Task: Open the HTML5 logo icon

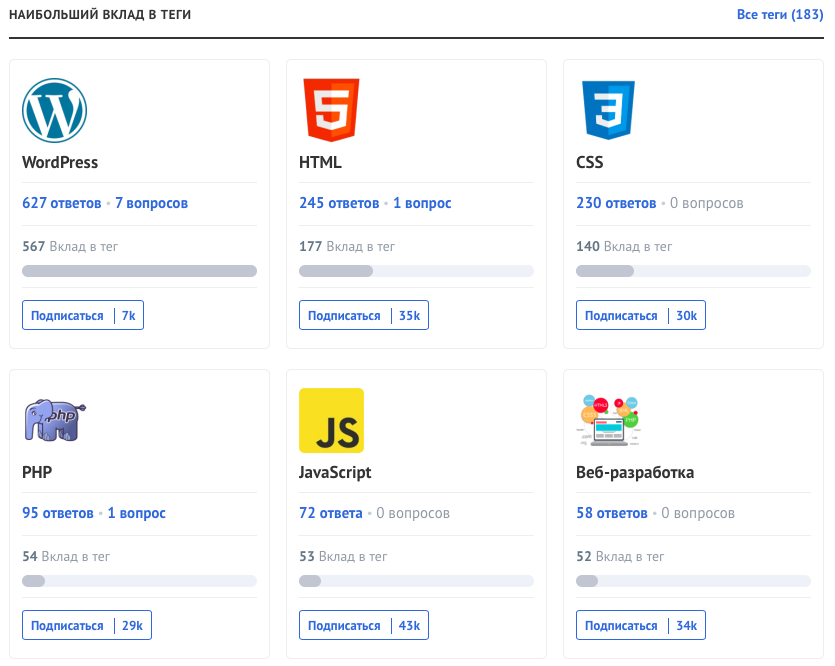Action: (x=331, y=111)
